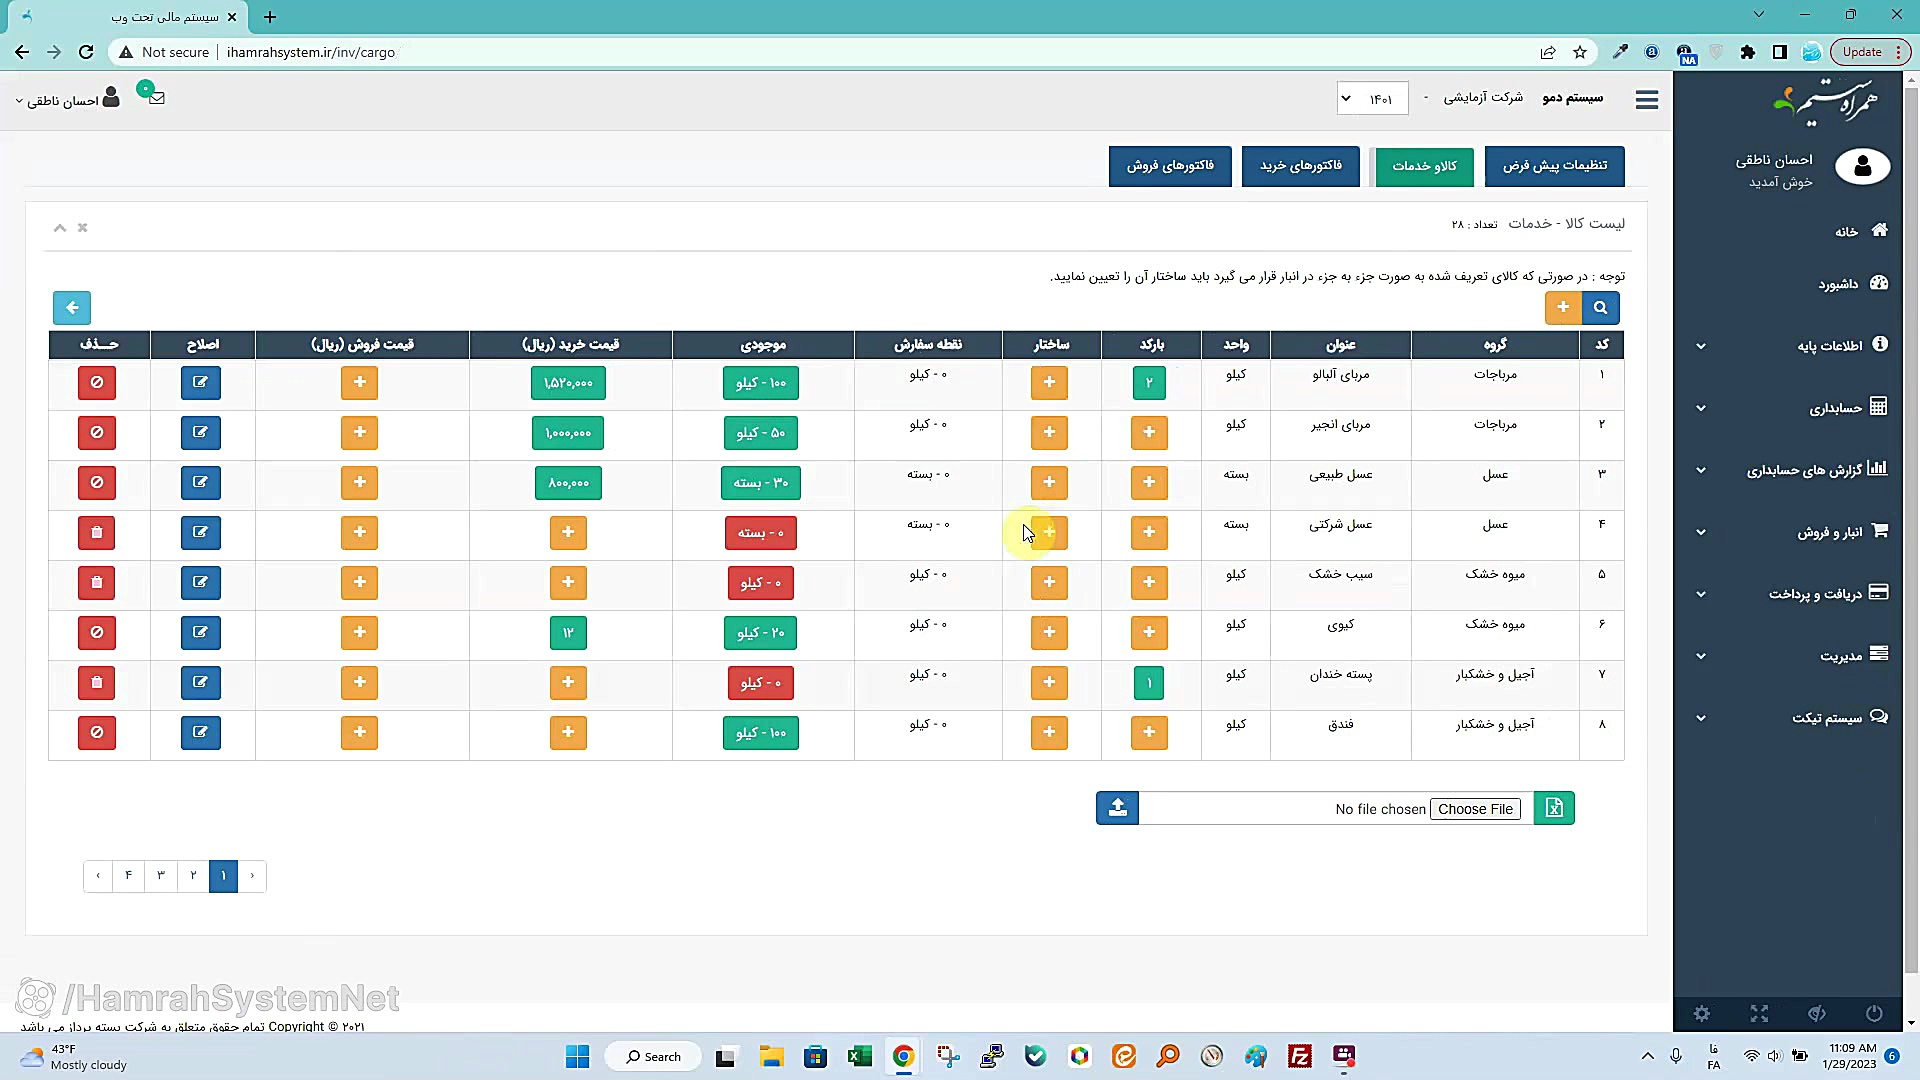1920x1080 pixels.
Task: Click the green Excel export icon
Action: tap(1554, 808)
